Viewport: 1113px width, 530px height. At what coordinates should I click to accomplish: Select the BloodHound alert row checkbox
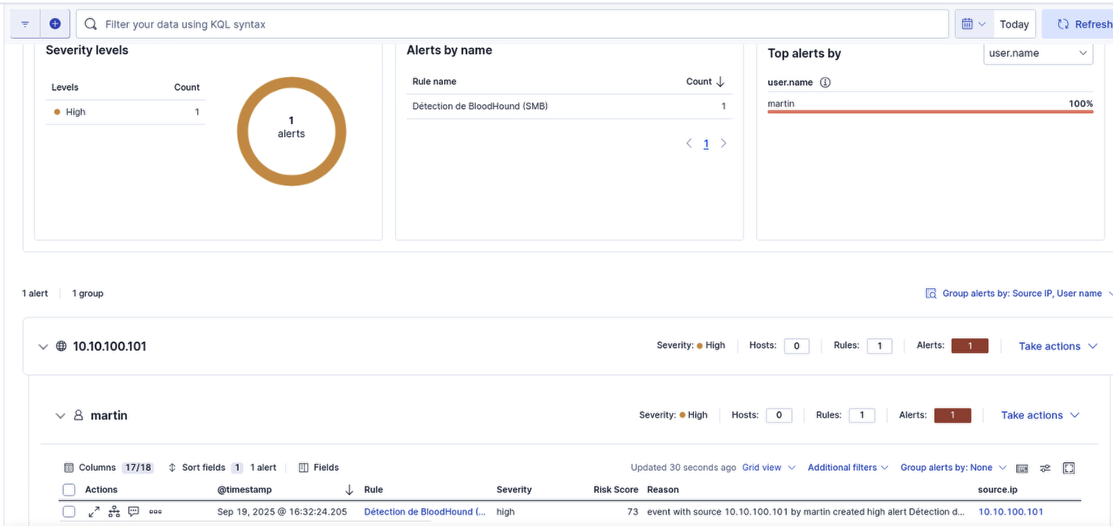coord(69,512)
